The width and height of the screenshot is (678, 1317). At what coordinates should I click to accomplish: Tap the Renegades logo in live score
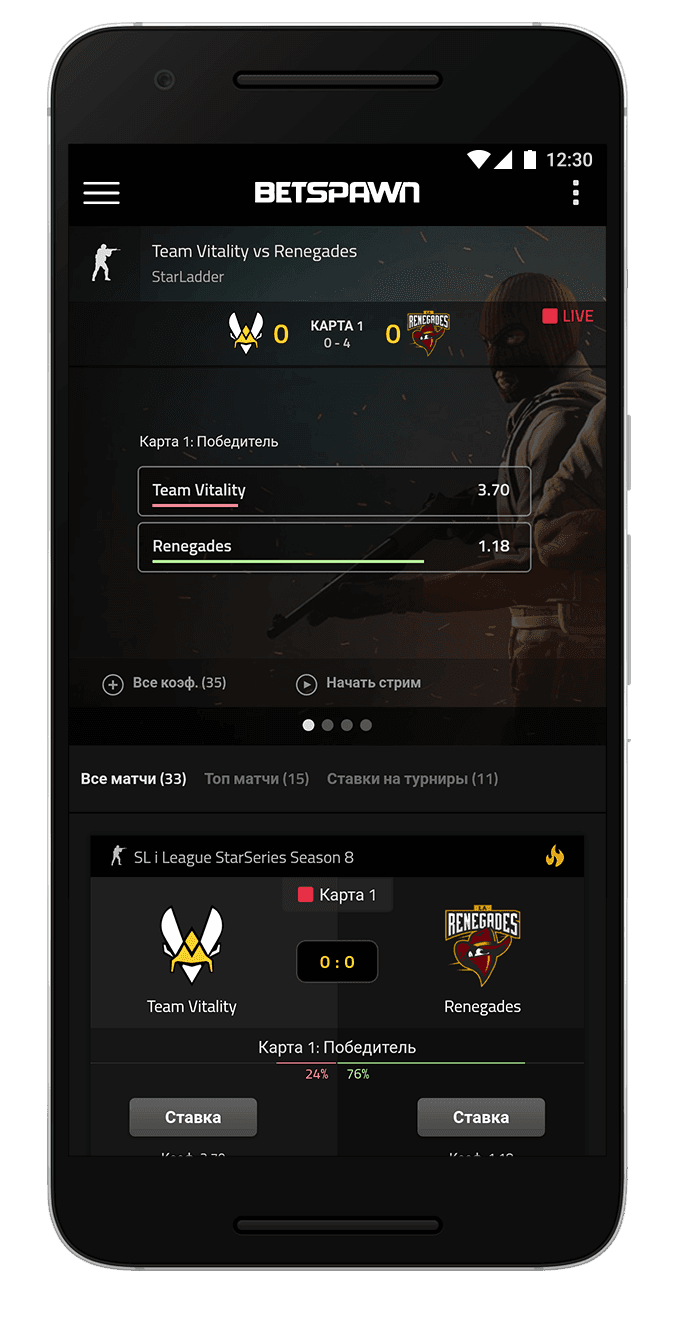tap(428, 333)
